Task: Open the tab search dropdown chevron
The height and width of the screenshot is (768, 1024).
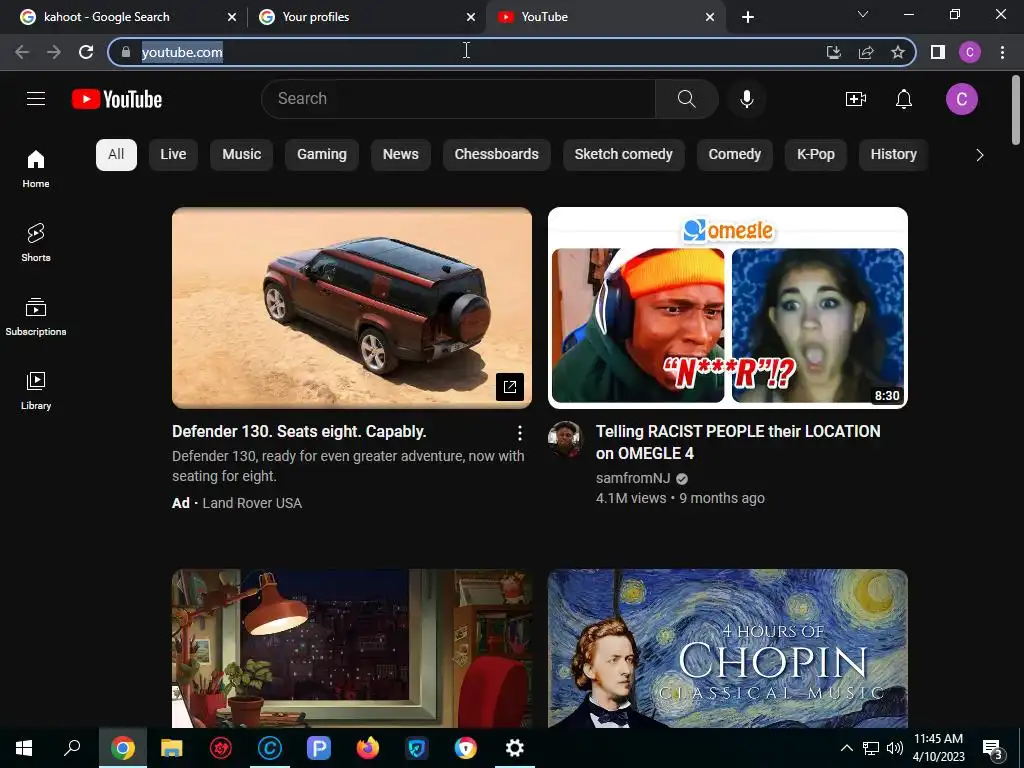Action: (863, 15)
